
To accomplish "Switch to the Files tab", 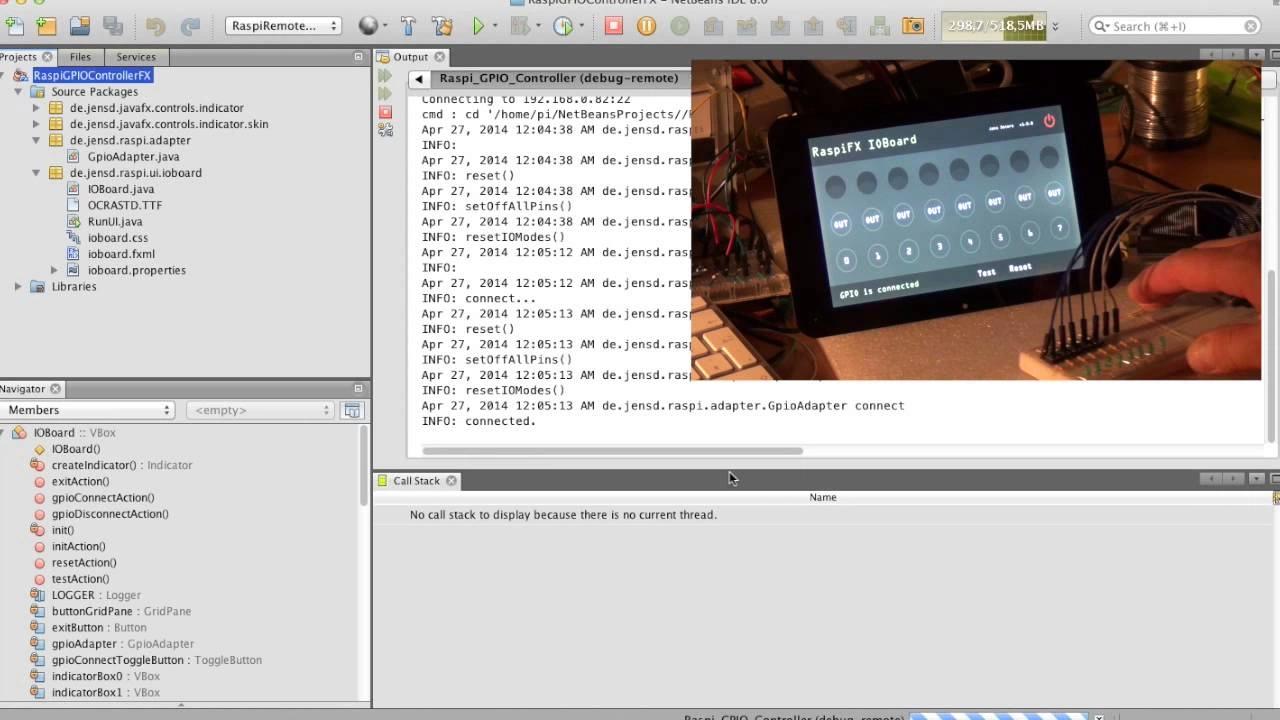I will 80,57.
